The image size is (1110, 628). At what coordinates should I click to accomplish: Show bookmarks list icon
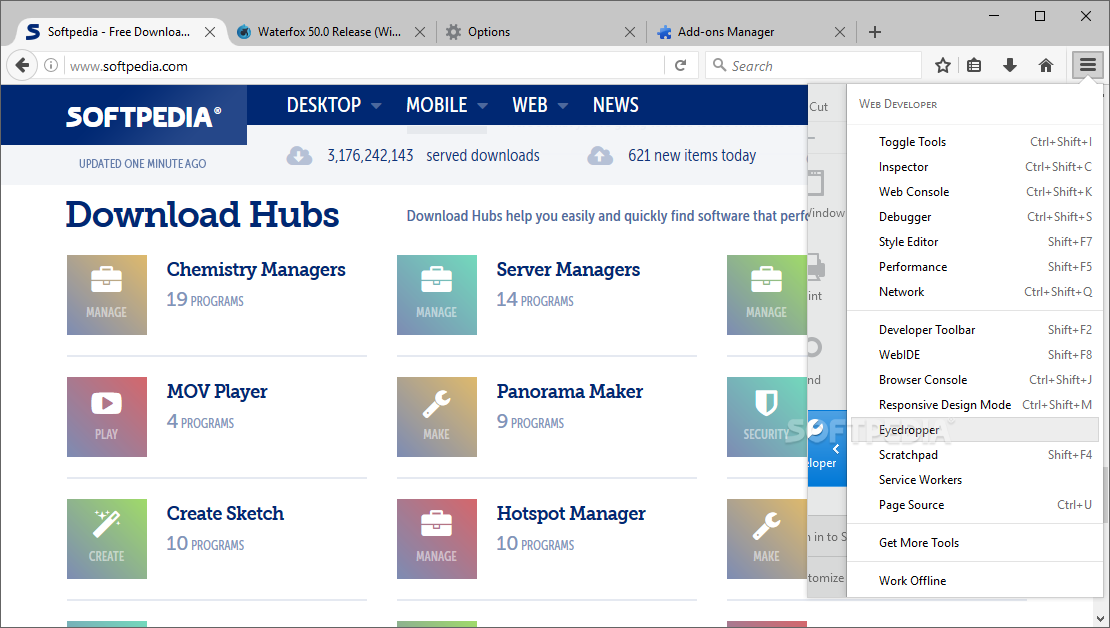[974, 66]
